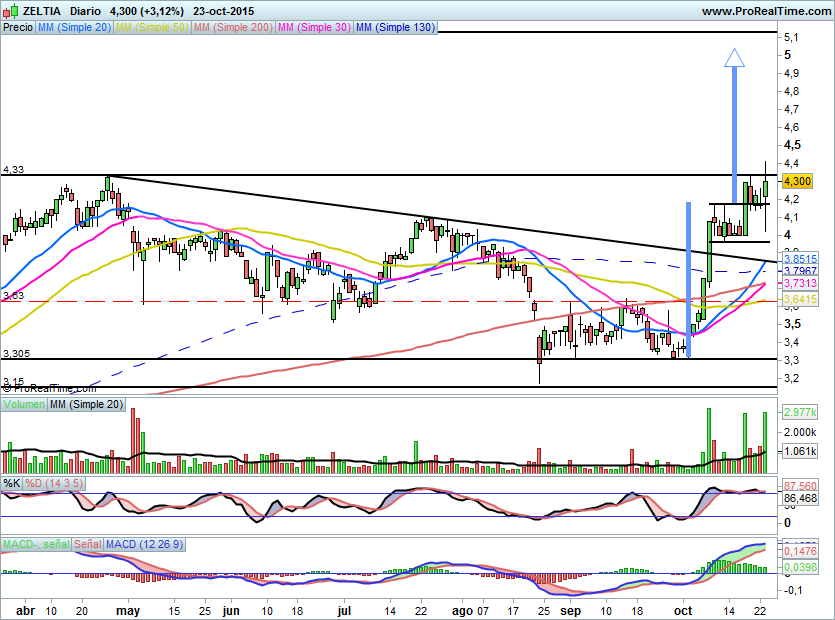Screen dimensions: 835x620
Task: Click the 86,468 stochastic value tag
Action: click(x=800, y=499)
